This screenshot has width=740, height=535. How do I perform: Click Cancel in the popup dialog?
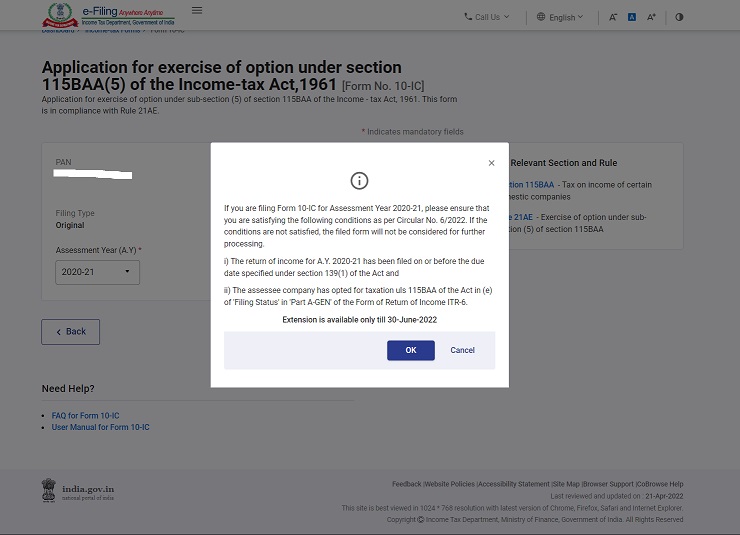462,350
